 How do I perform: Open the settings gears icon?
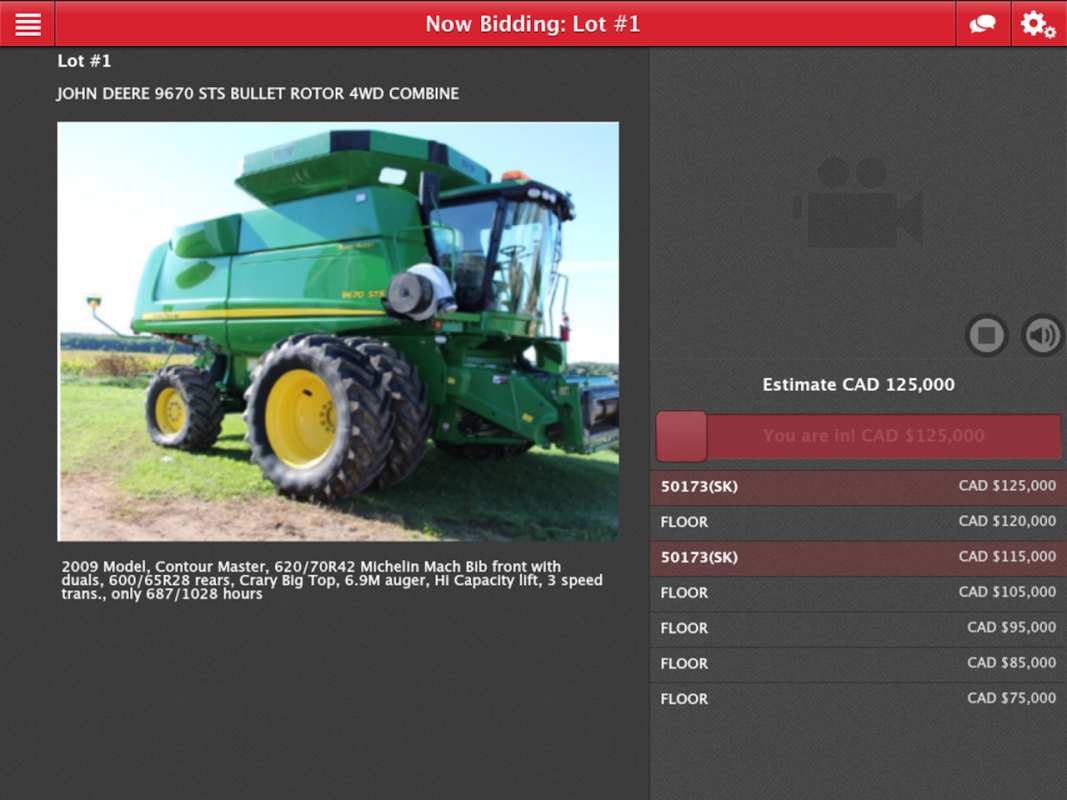[x=1038, y=24]
